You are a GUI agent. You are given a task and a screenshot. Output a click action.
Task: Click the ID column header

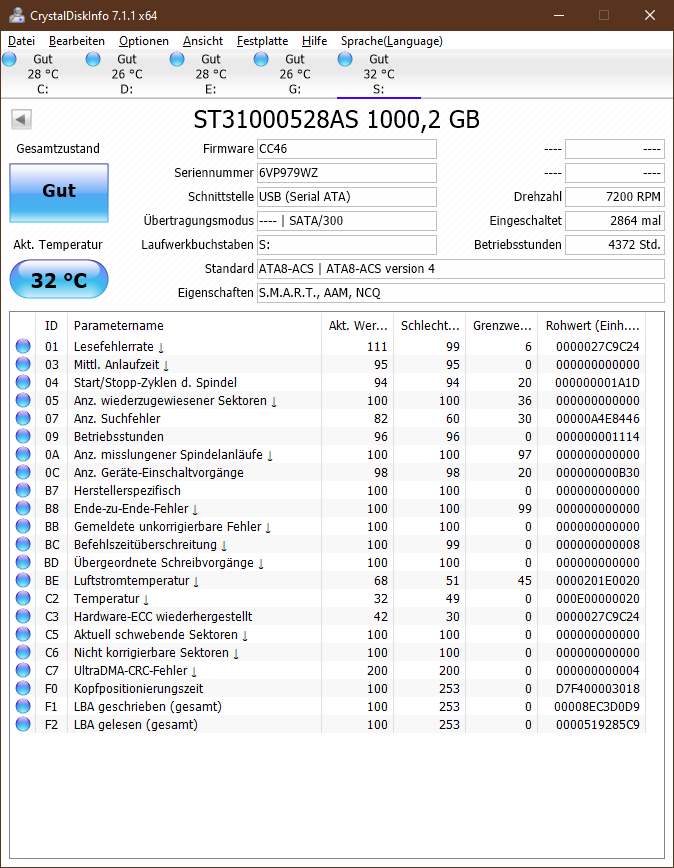point(51,326)
